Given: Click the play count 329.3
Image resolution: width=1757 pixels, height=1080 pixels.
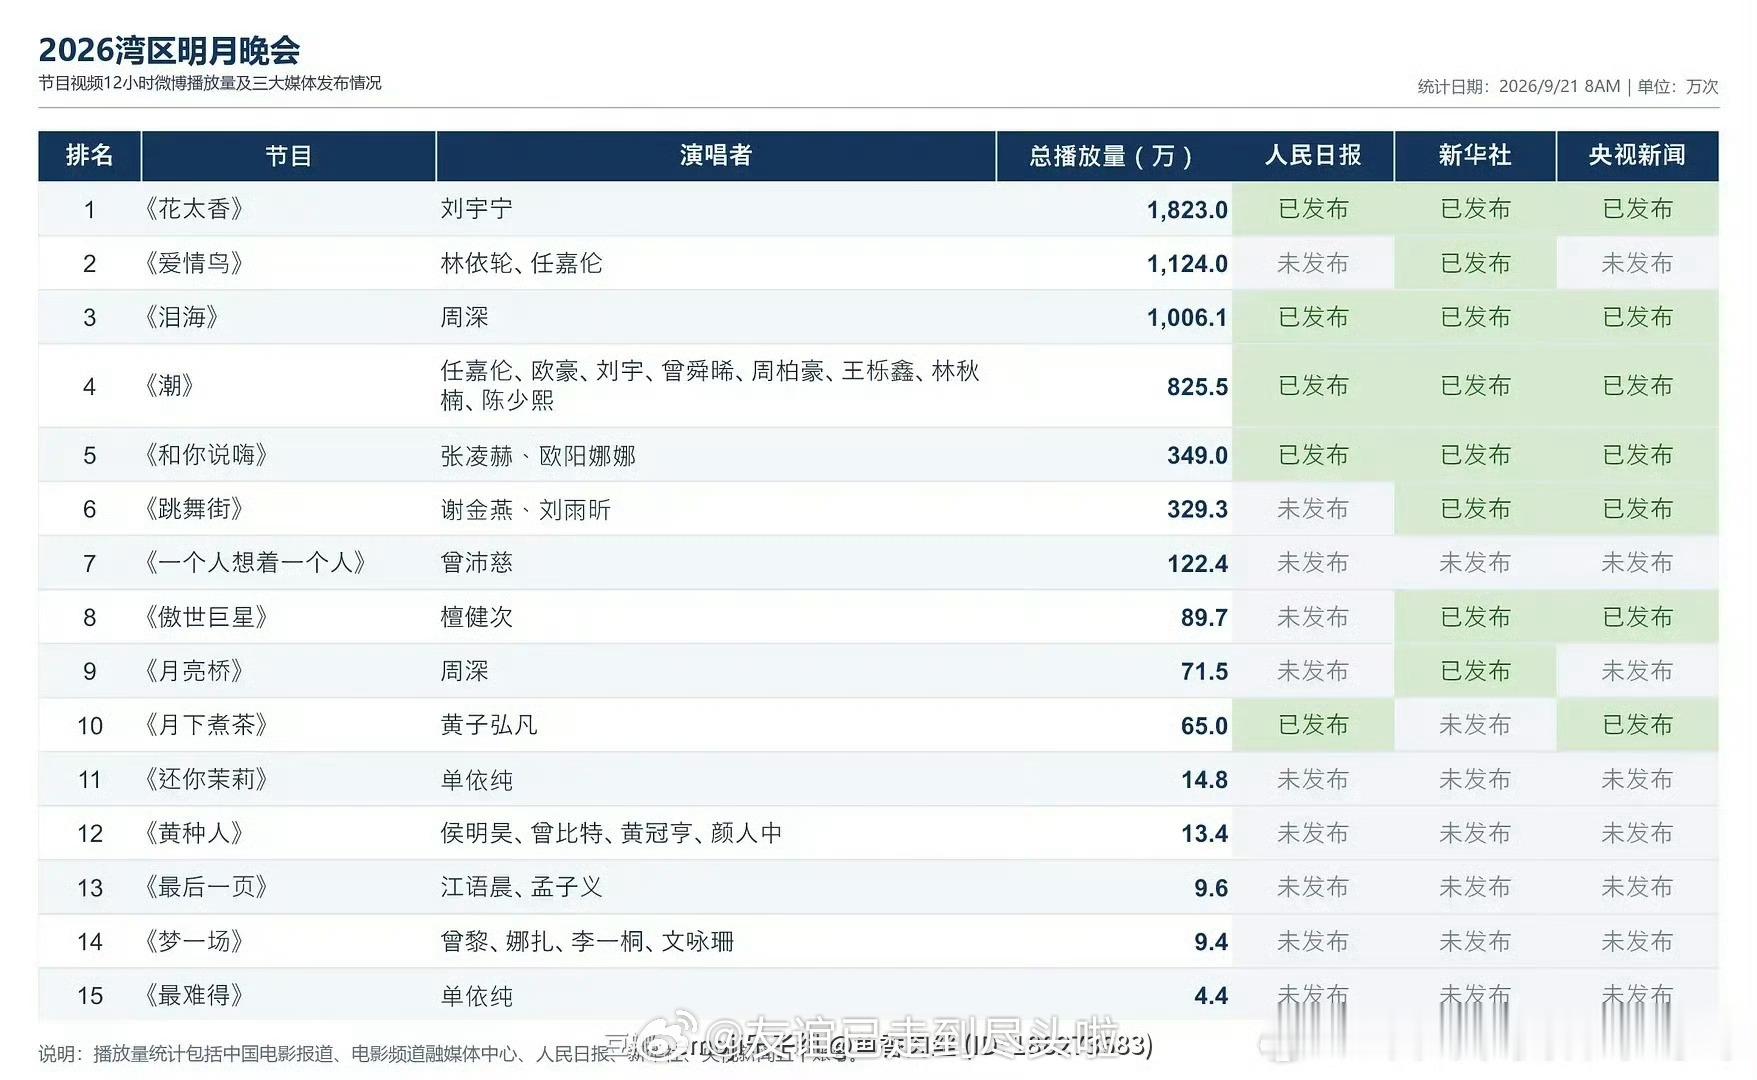Looking at the screenshot, I should click(x=1197, y=510).
